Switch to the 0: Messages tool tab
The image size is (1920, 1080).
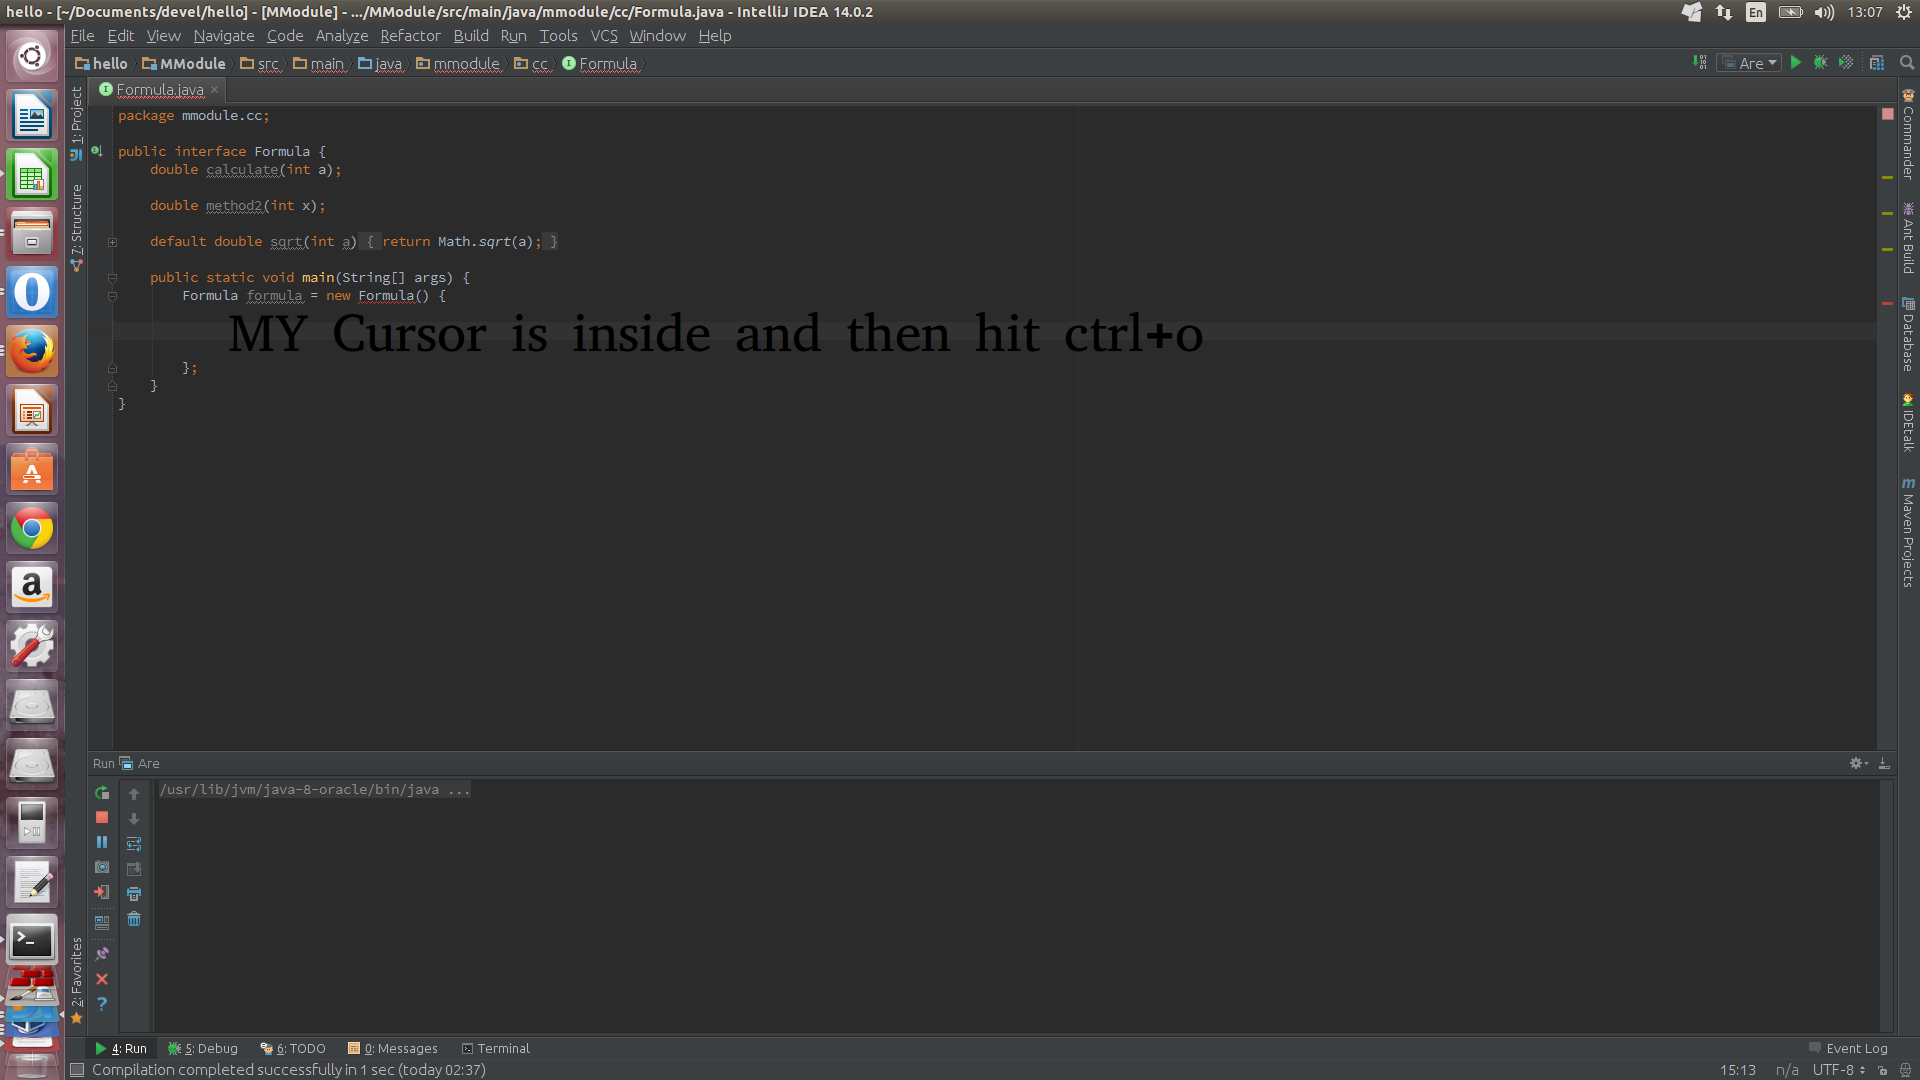[393, 1048]
